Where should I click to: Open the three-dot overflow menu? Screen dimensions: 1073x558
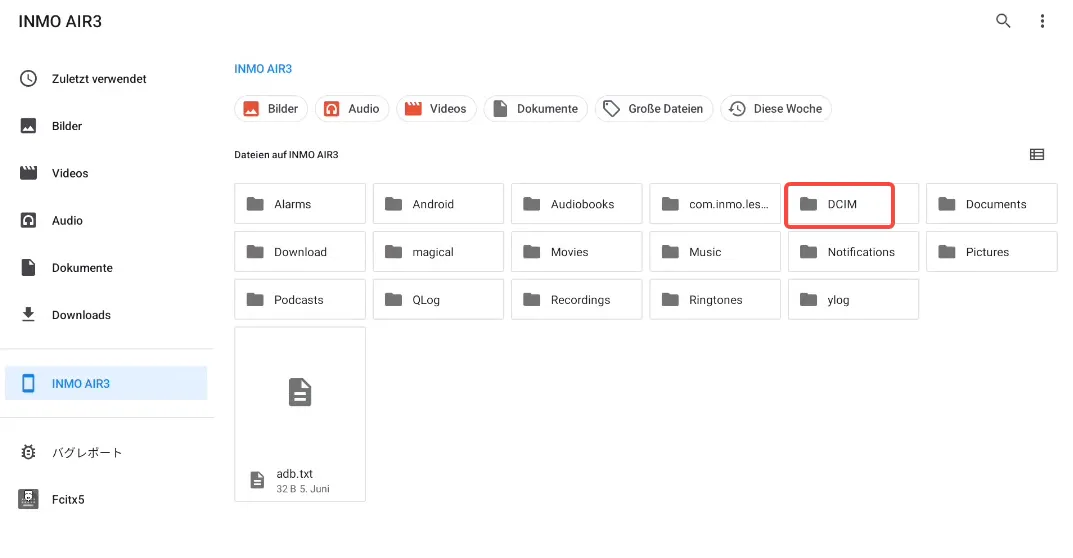[1042, 21]
